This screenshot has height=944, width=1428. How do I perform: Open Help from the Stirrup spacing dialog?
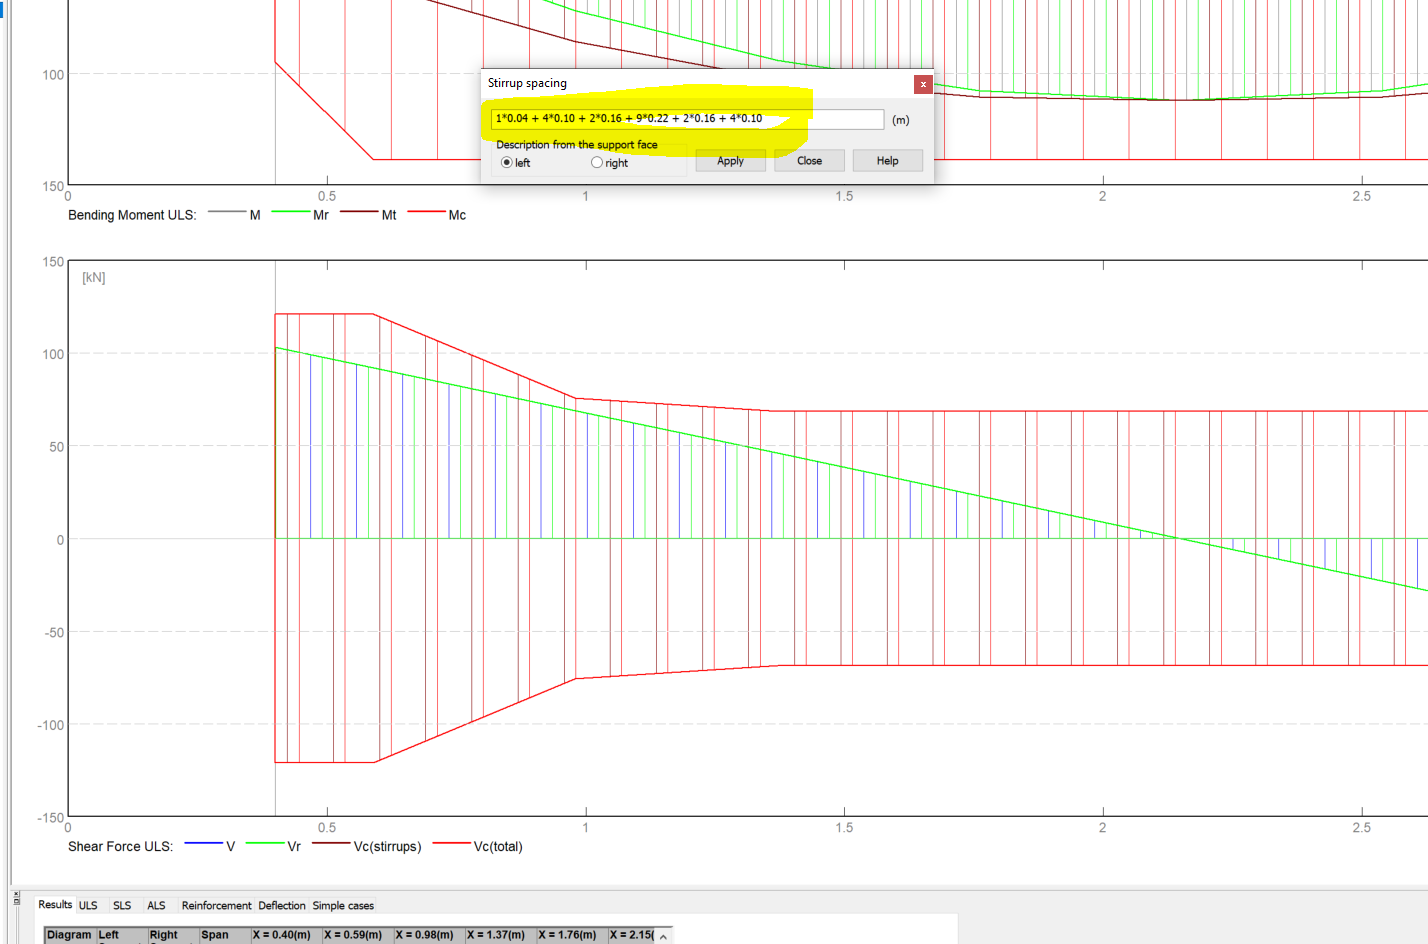(x=887, y=160)
